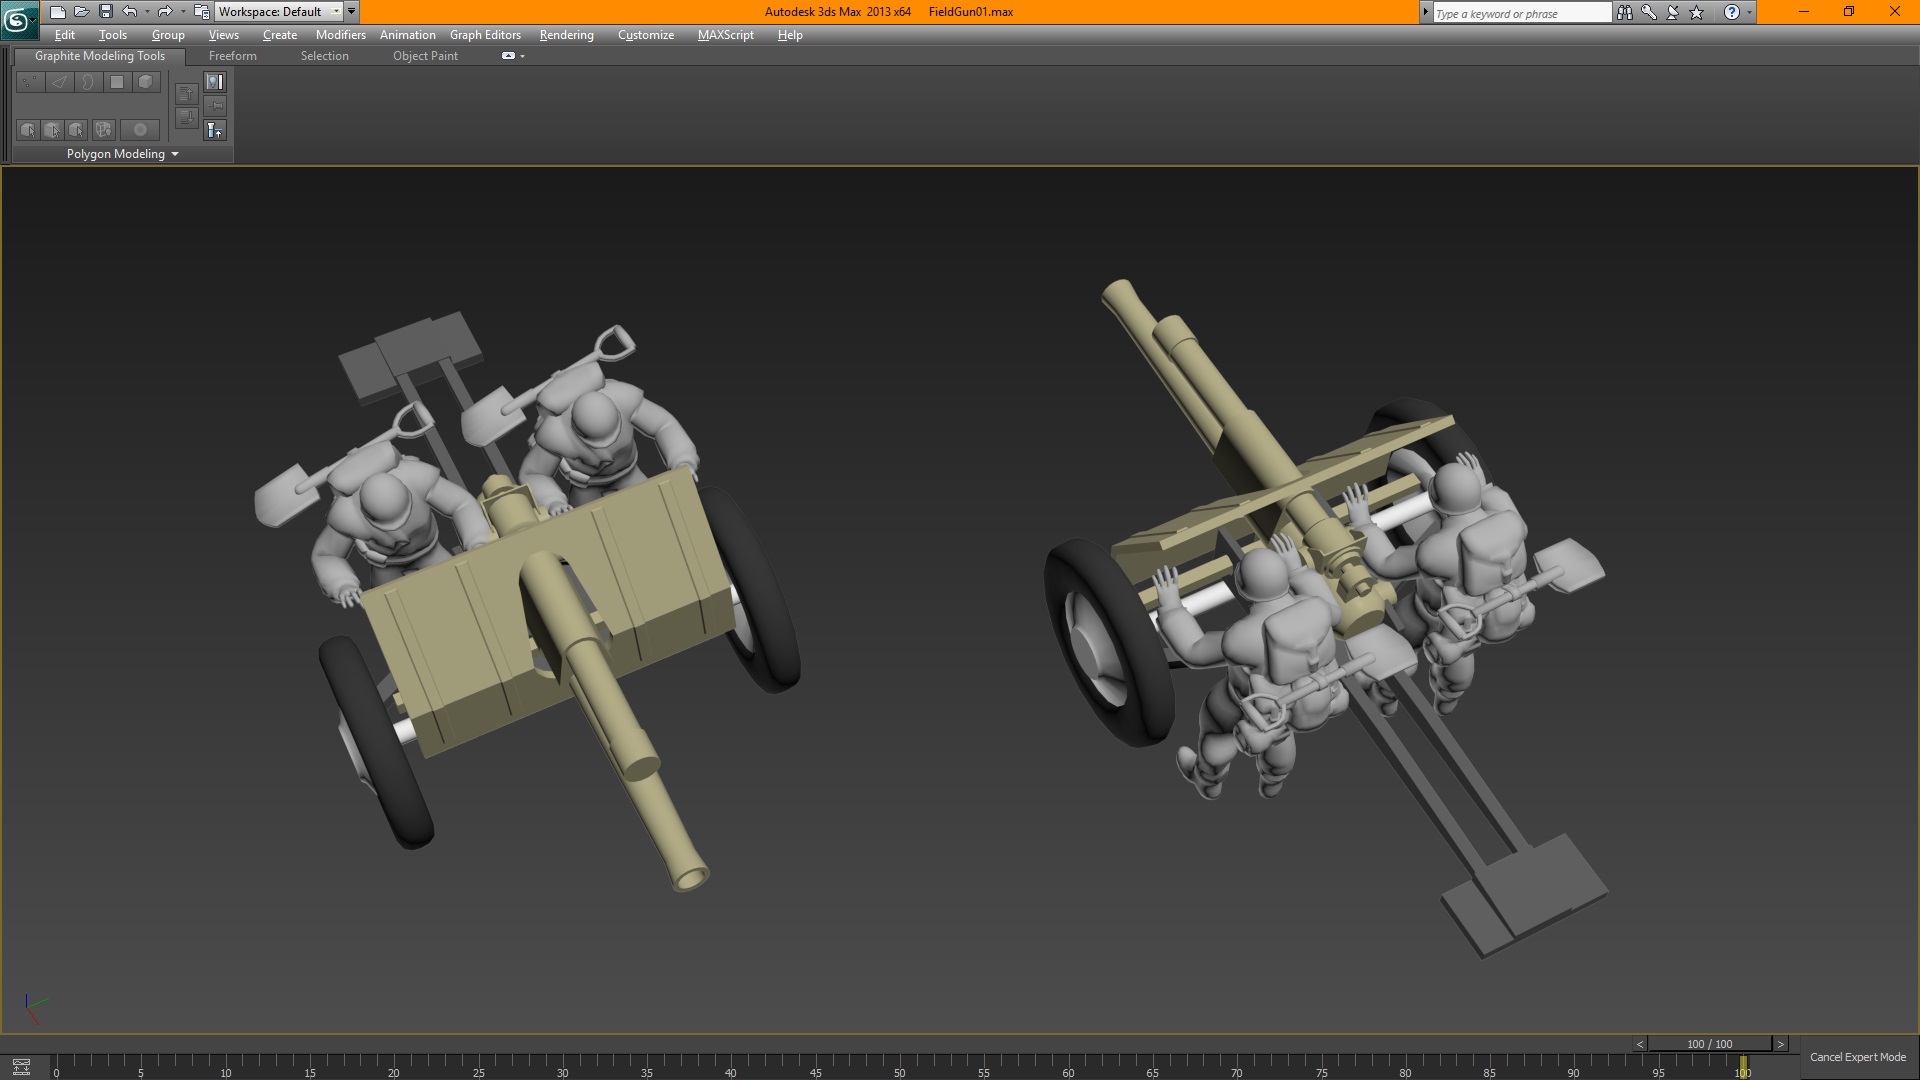Click the Undo arrow icon

point(130,12)
